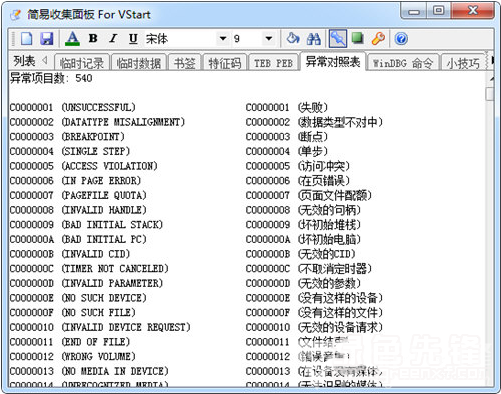Click the translation 'C000000D (无效的参数)'
Viewport: 501px width, 394px height.
[x=303, y=283]
